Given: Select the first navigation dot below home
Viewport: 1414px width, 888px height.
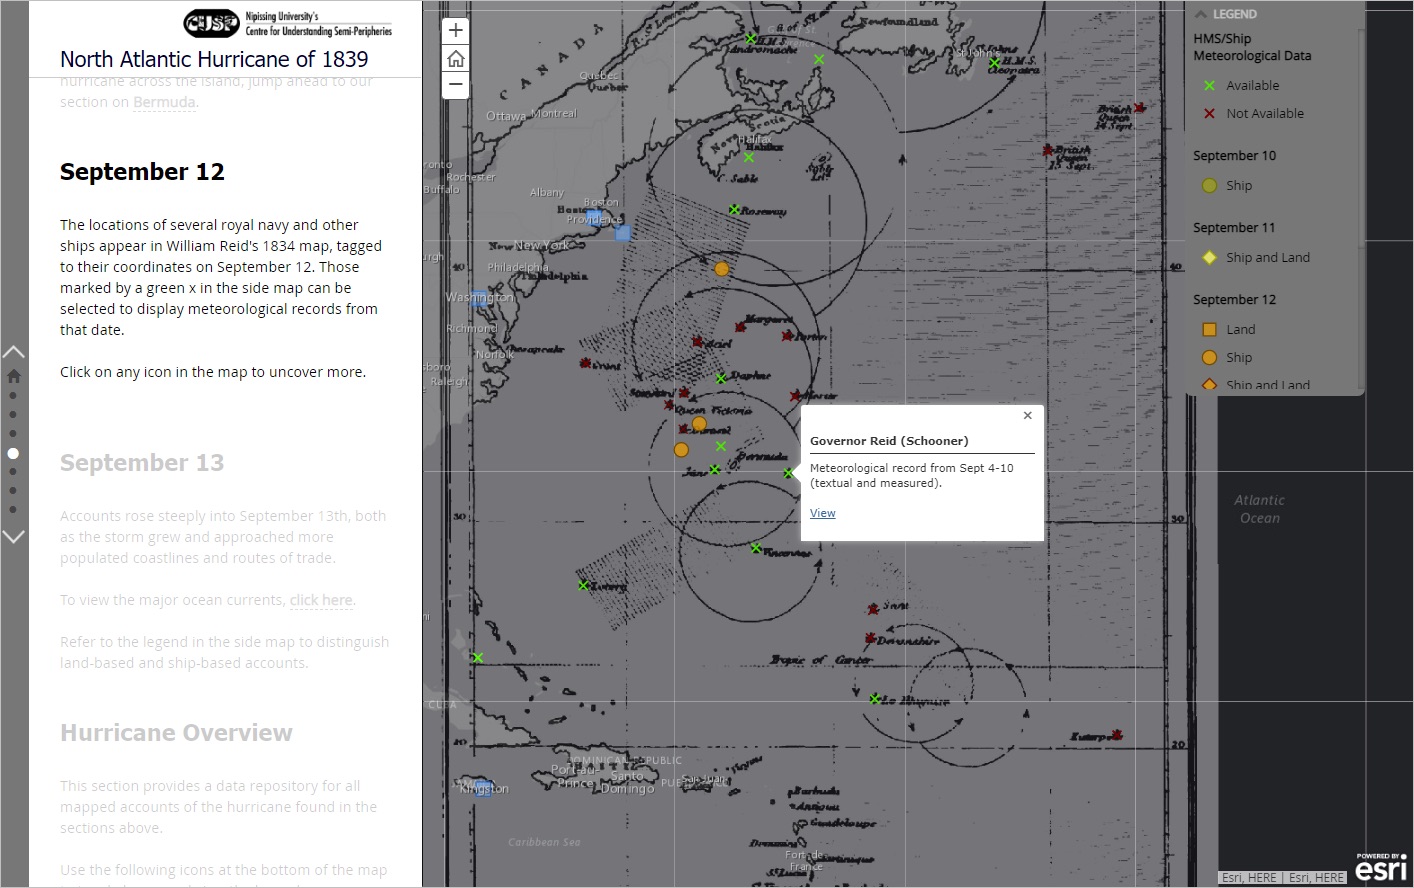Looking at the screenshot, I should [x=13, y=395].
